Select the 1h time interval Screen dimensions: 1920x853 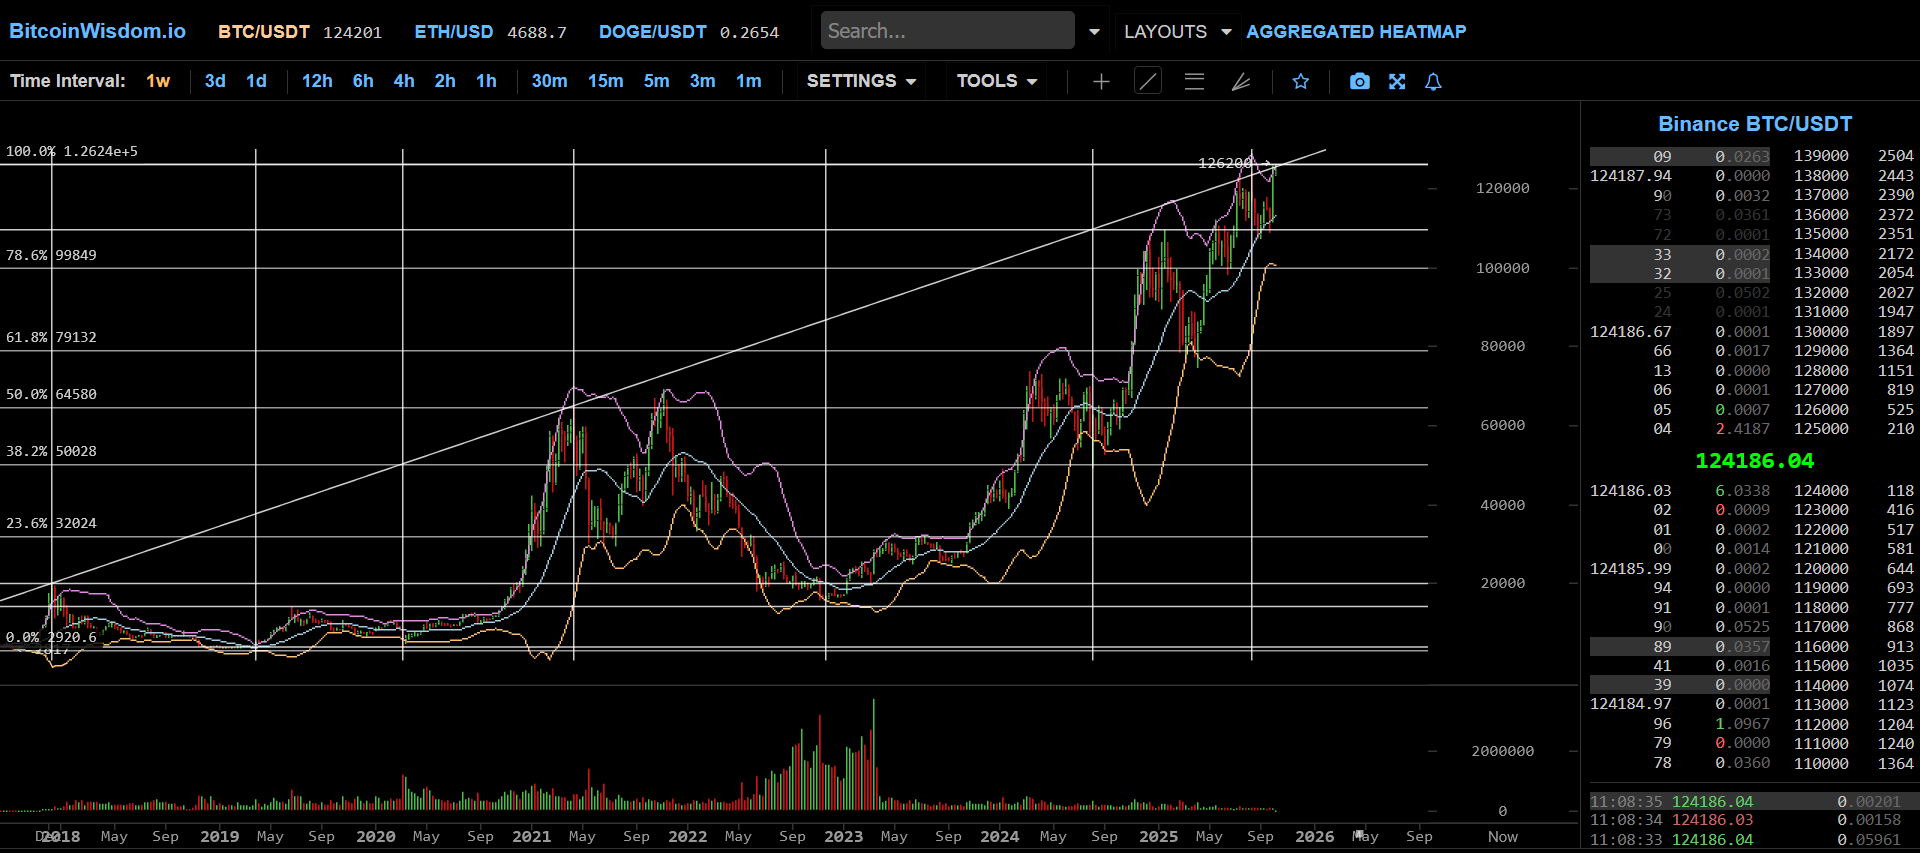(486, 81)
